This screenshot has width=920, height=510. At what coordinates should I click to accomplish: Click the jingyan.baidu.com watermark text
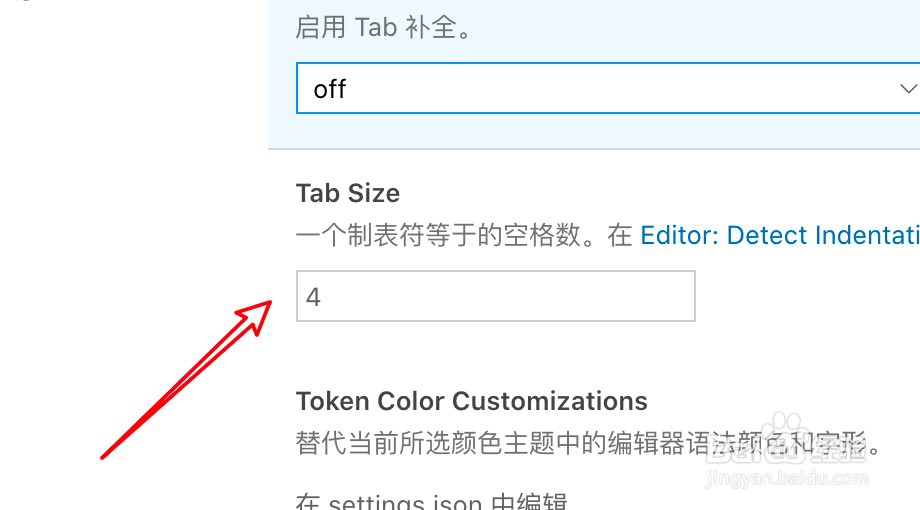coord(787,478)
